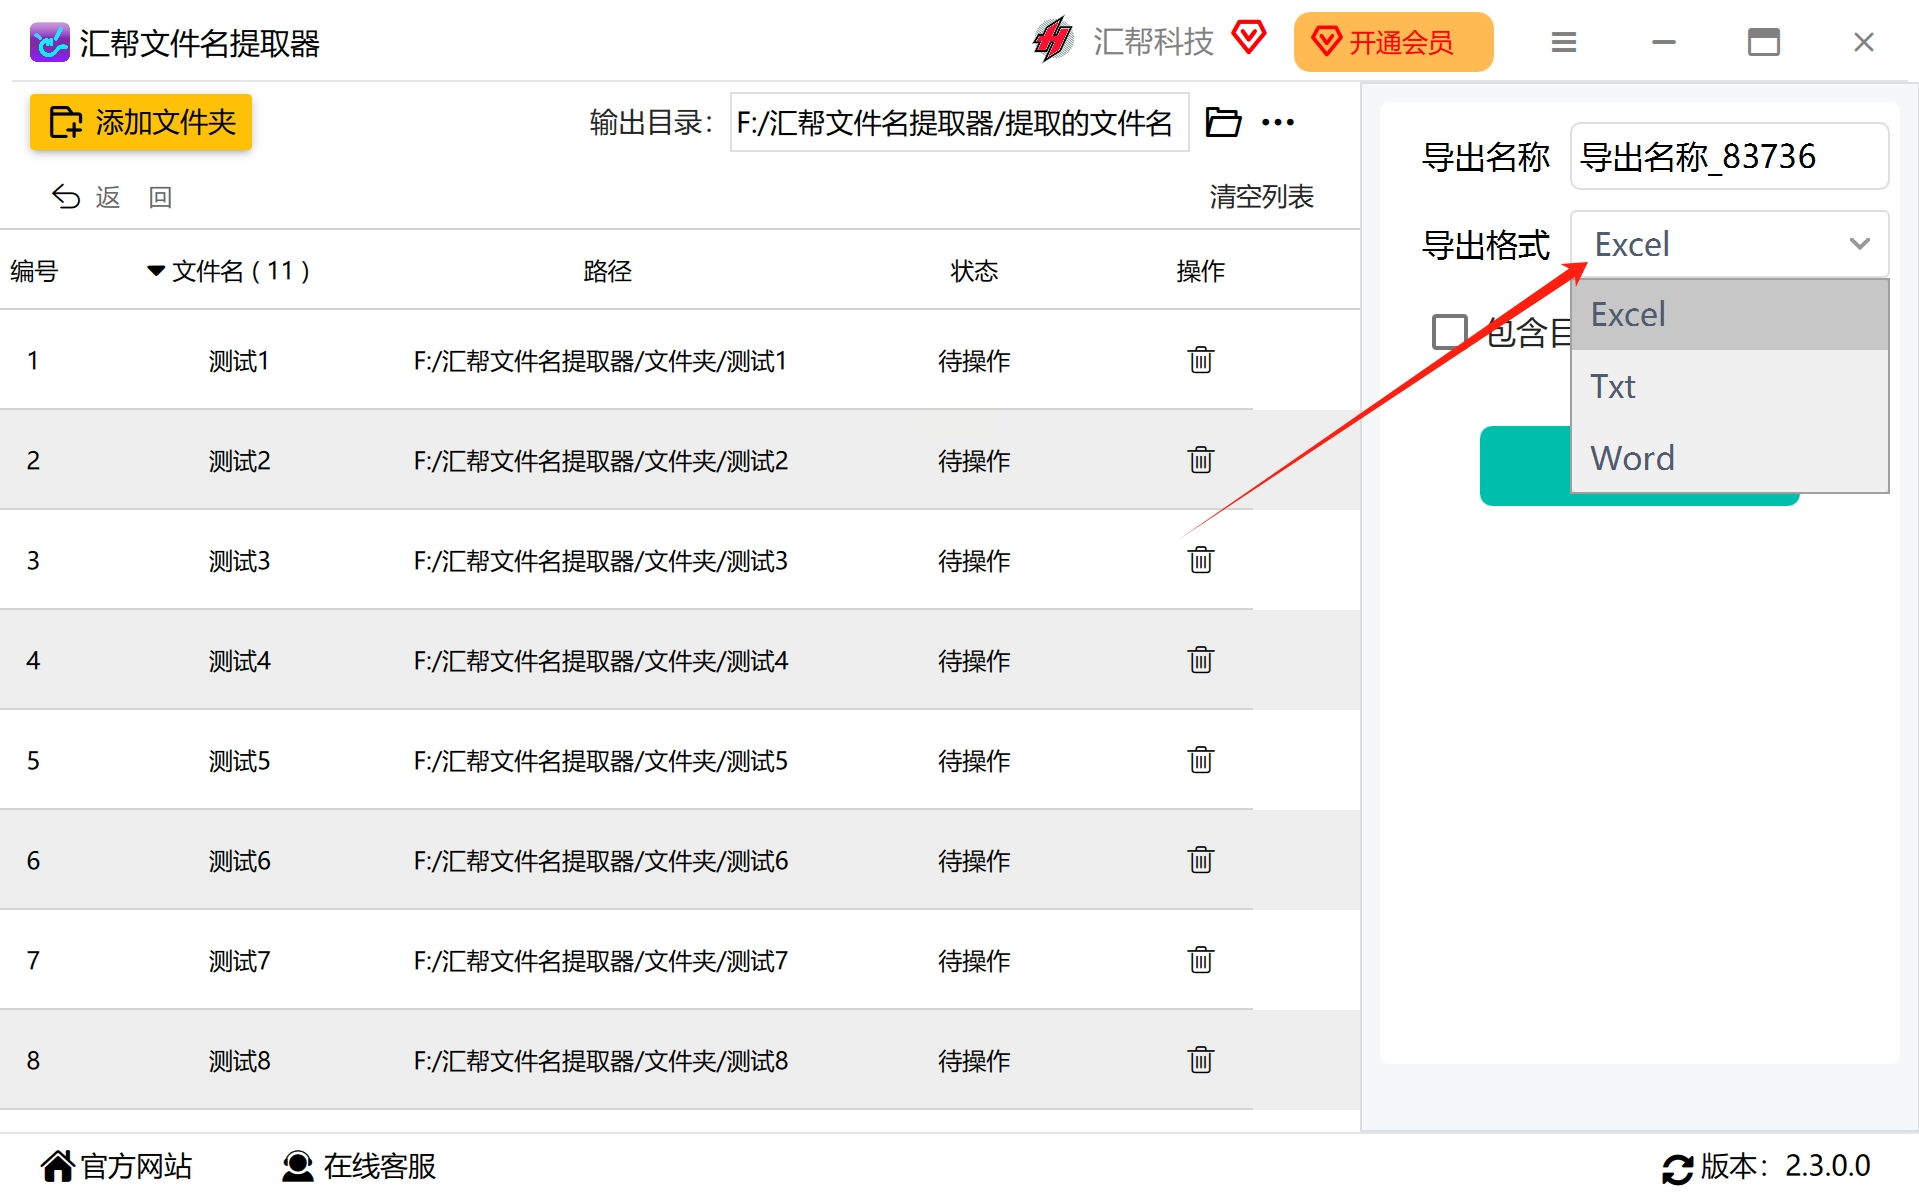1919x1199 pixels.
Task: Toggle the 包含目录 checkbox
Action: click(1449, 331)
